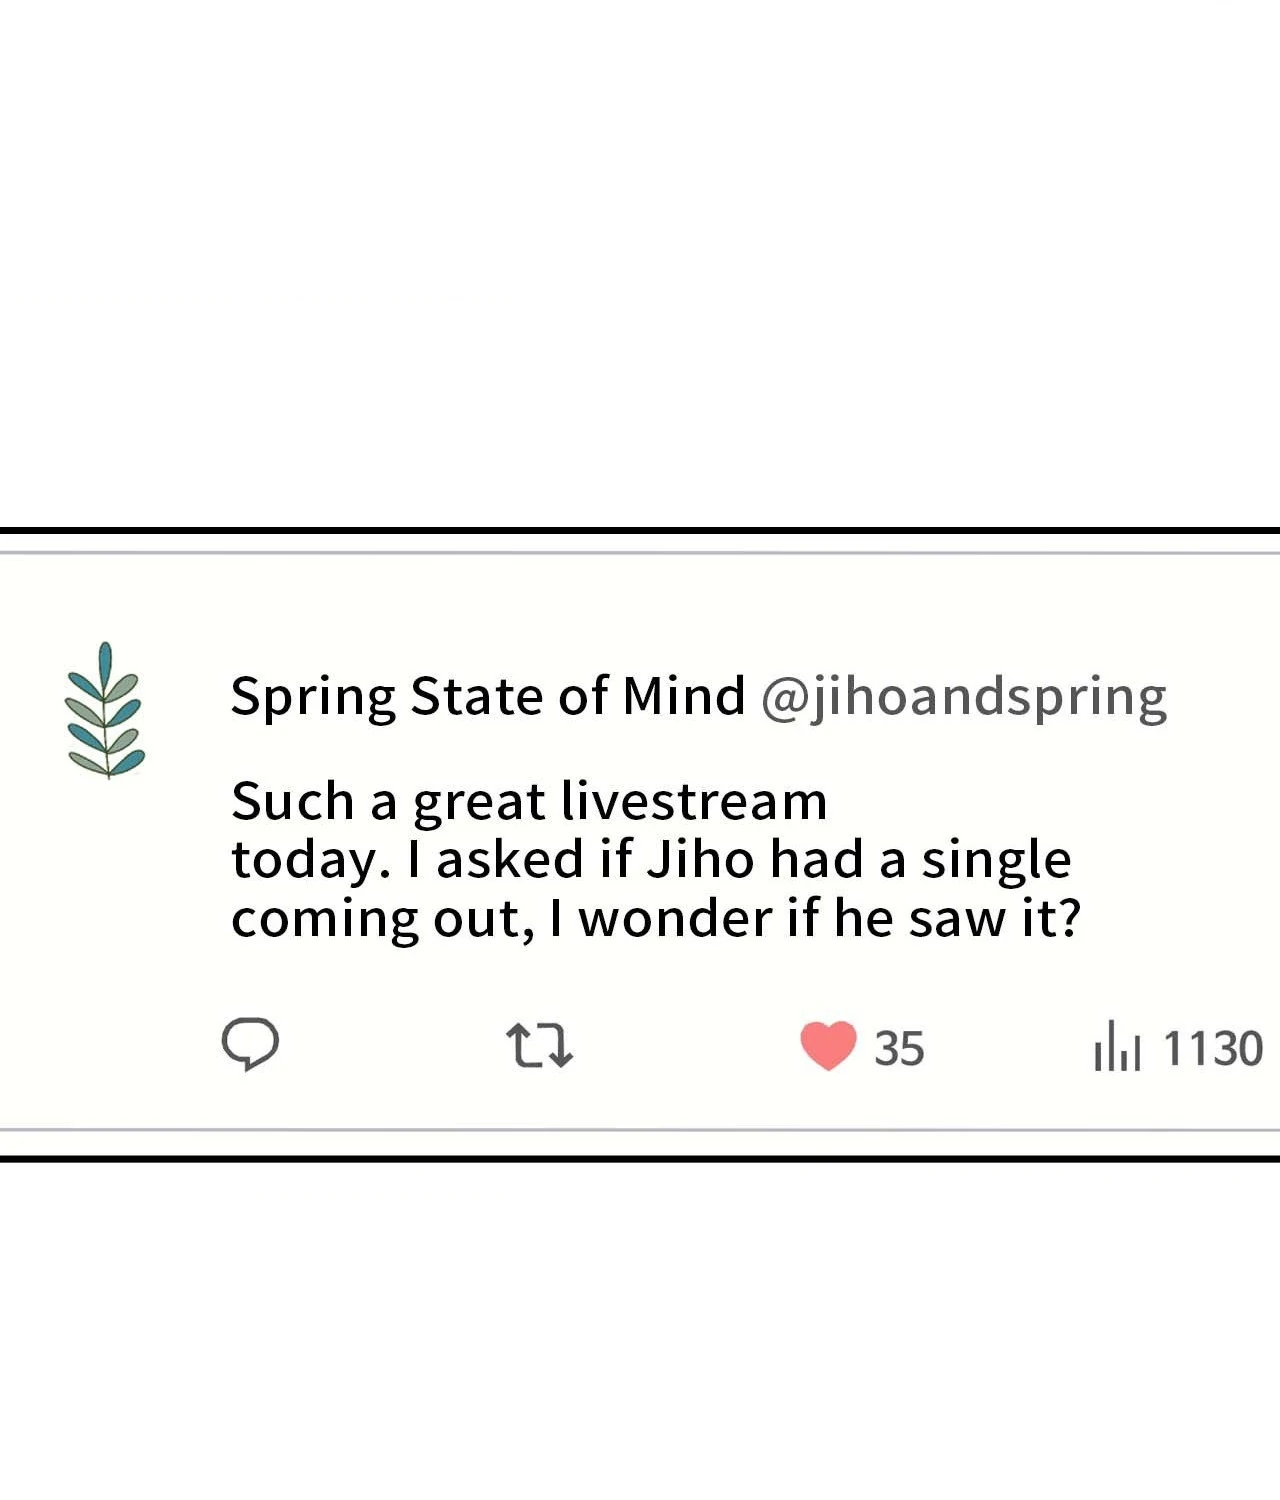Open analytics via the bar chart icon
This screenshot has width=1280, height=1500.
pyautogui.click(x=1116, y=1046)
